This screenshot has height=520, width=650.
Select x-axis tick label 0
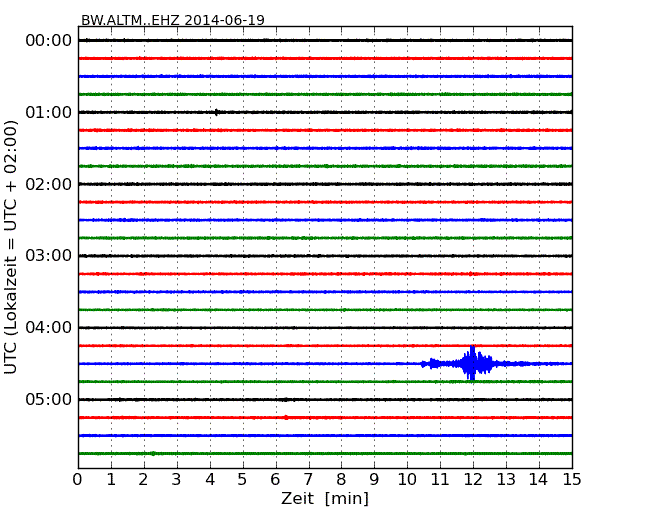click(x=78, y=480)
